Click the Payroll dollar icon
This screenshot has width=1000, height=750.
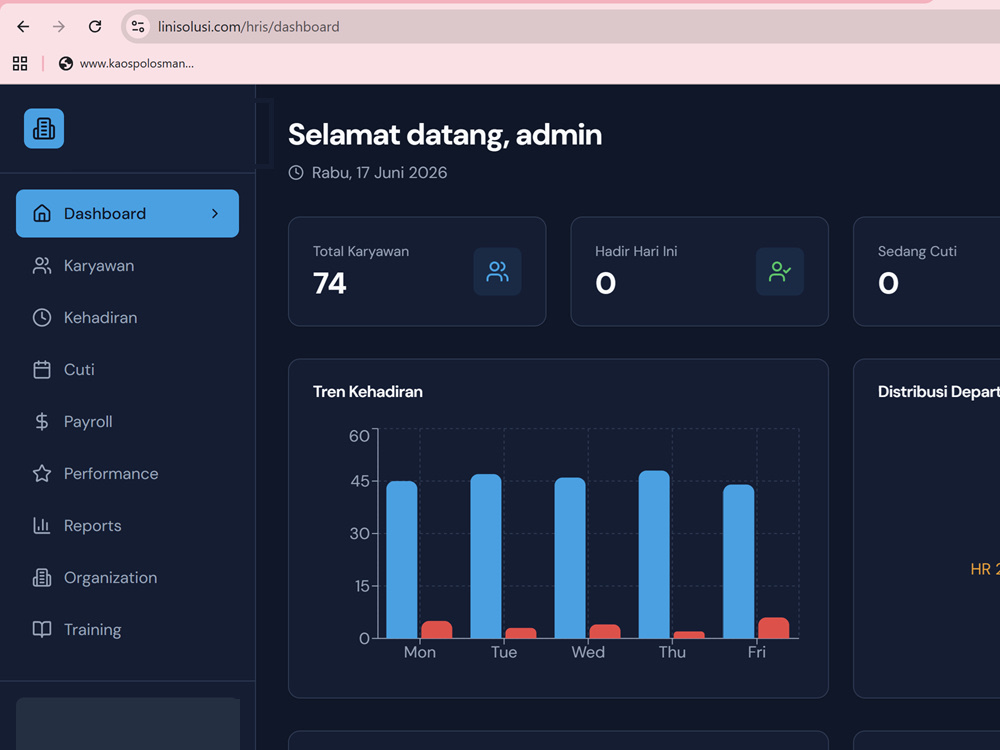[x=42, y=422]
